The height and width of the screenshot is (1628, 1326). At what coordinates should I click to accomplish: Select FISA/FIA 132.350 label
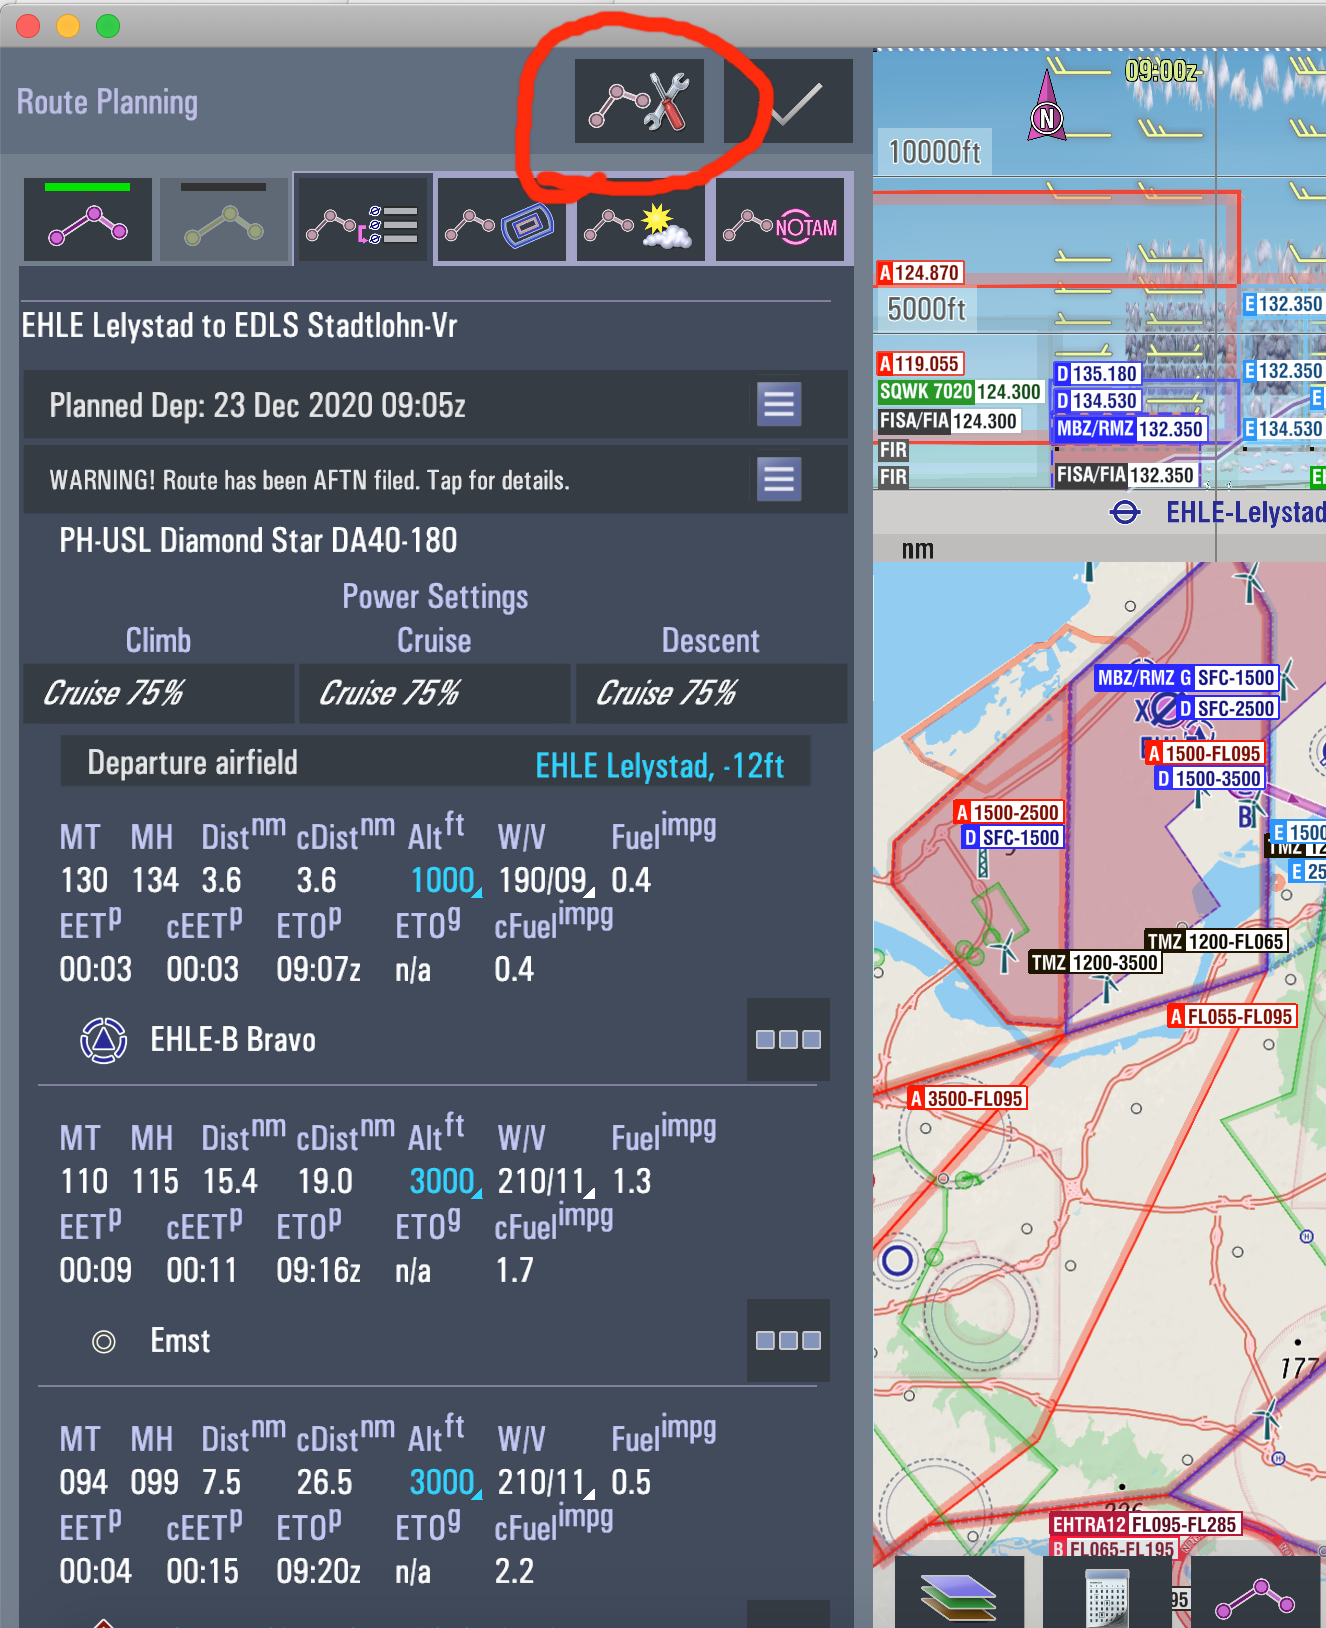click(1126, 475)
